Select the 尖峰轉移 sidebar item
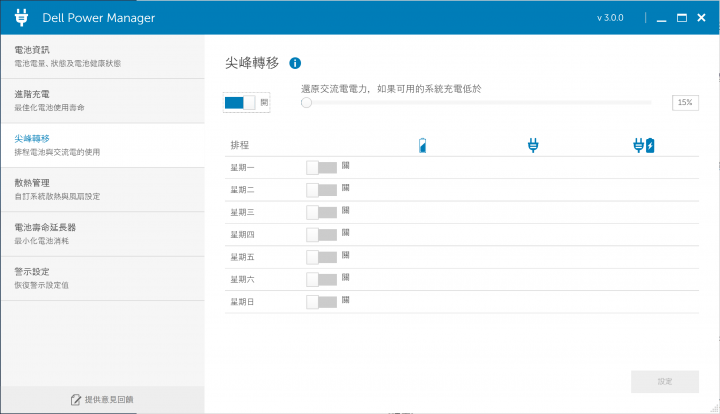 tap(103, 145)
